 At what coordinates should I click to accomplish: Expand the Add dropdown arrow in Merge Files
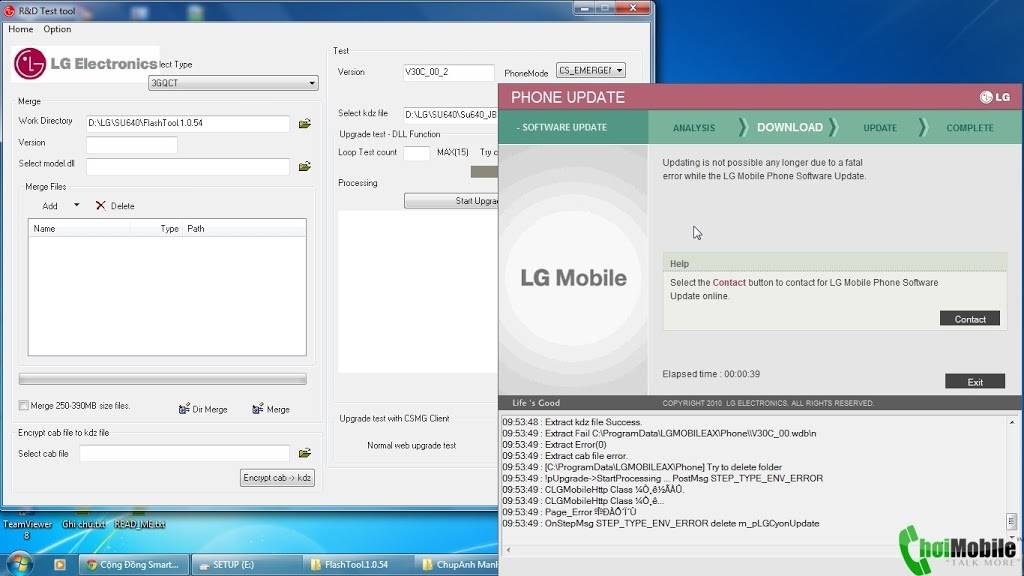pos(76,205)
